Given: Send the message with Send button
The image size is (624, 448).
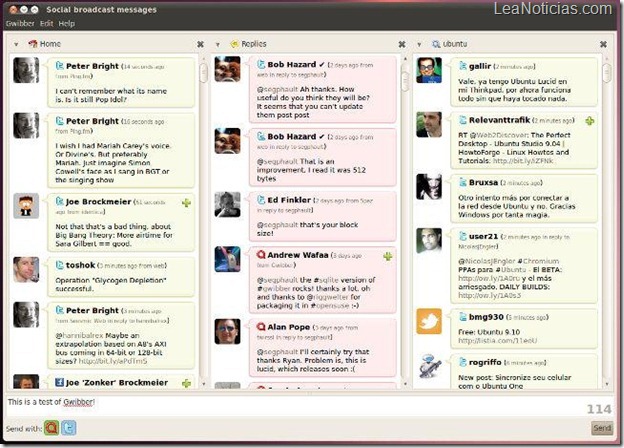Looking at the screenshot, I should tap(602, 428).
